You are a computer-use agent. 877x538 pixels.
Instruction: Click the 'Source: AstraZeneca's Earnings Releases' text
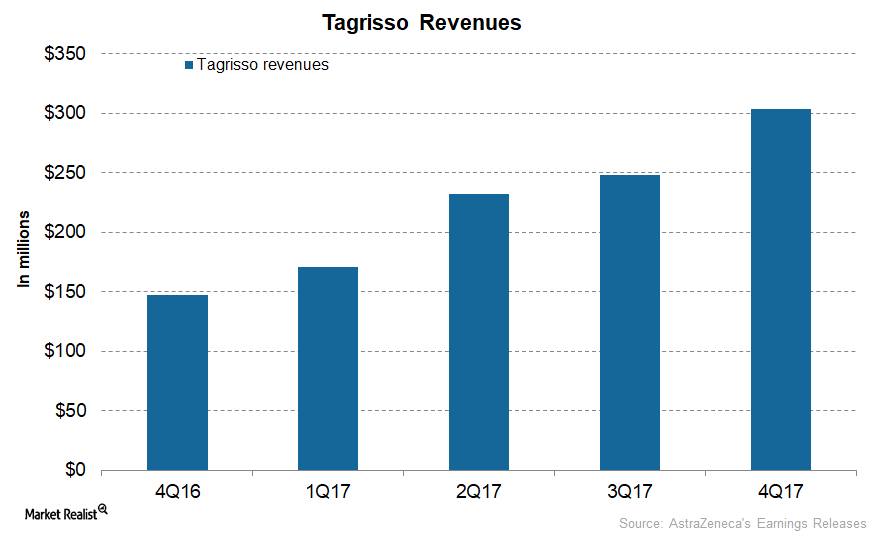pyautogui.click(x=743, y=523)
